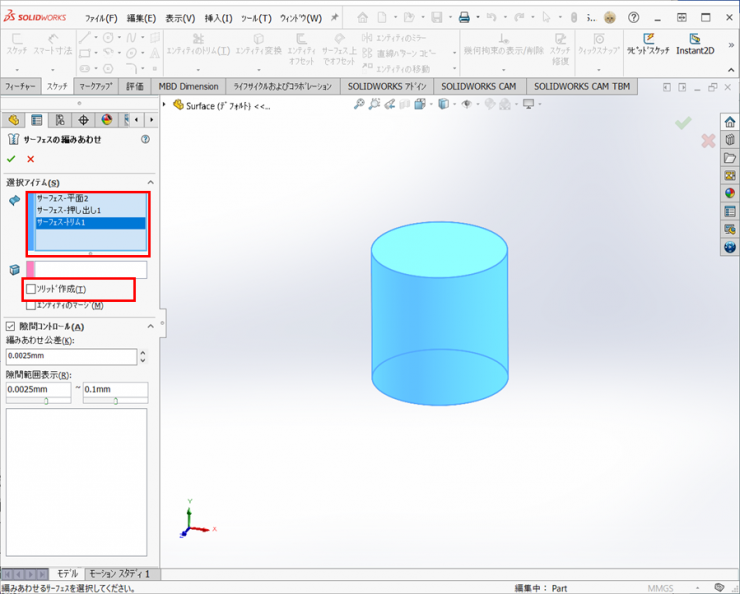This screenshot has width=740, height=594.
Task: Click the 編みあわせ公差 value field
Action: [x=70, y=356]
